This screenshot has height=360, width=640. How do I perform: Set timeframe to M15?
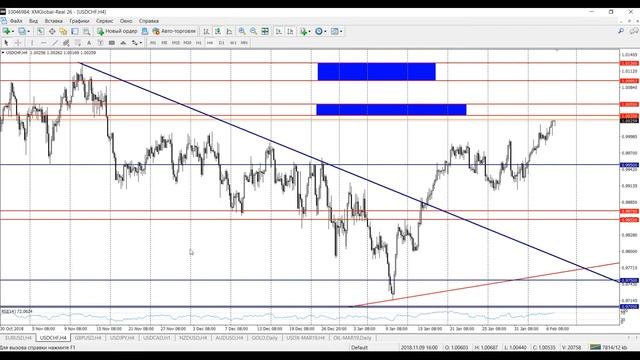pos(176,43)
